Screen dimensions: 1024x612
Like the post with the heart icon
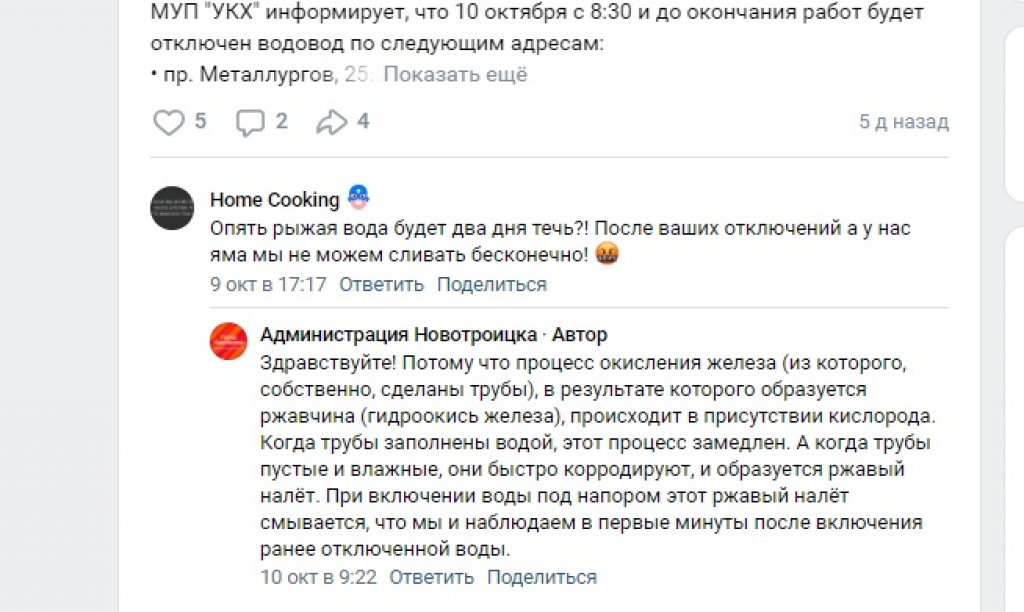point(168,122)
